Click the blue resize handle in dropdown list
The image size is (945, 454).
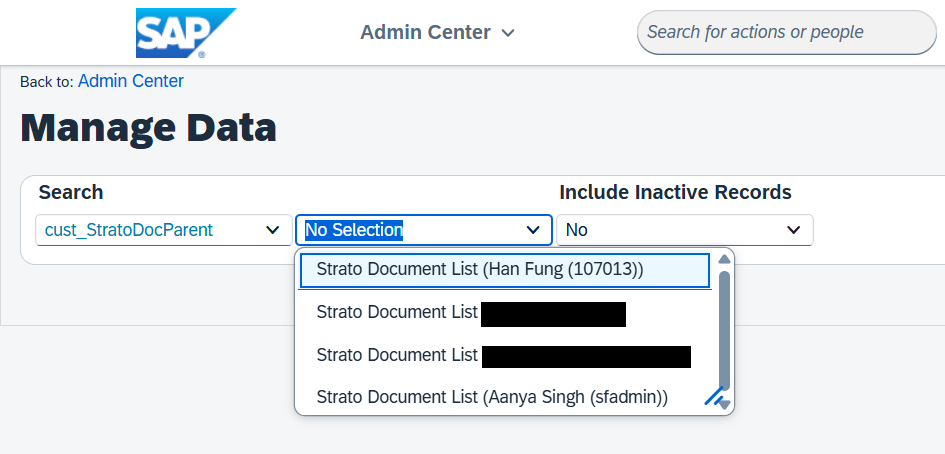point(713,397)
